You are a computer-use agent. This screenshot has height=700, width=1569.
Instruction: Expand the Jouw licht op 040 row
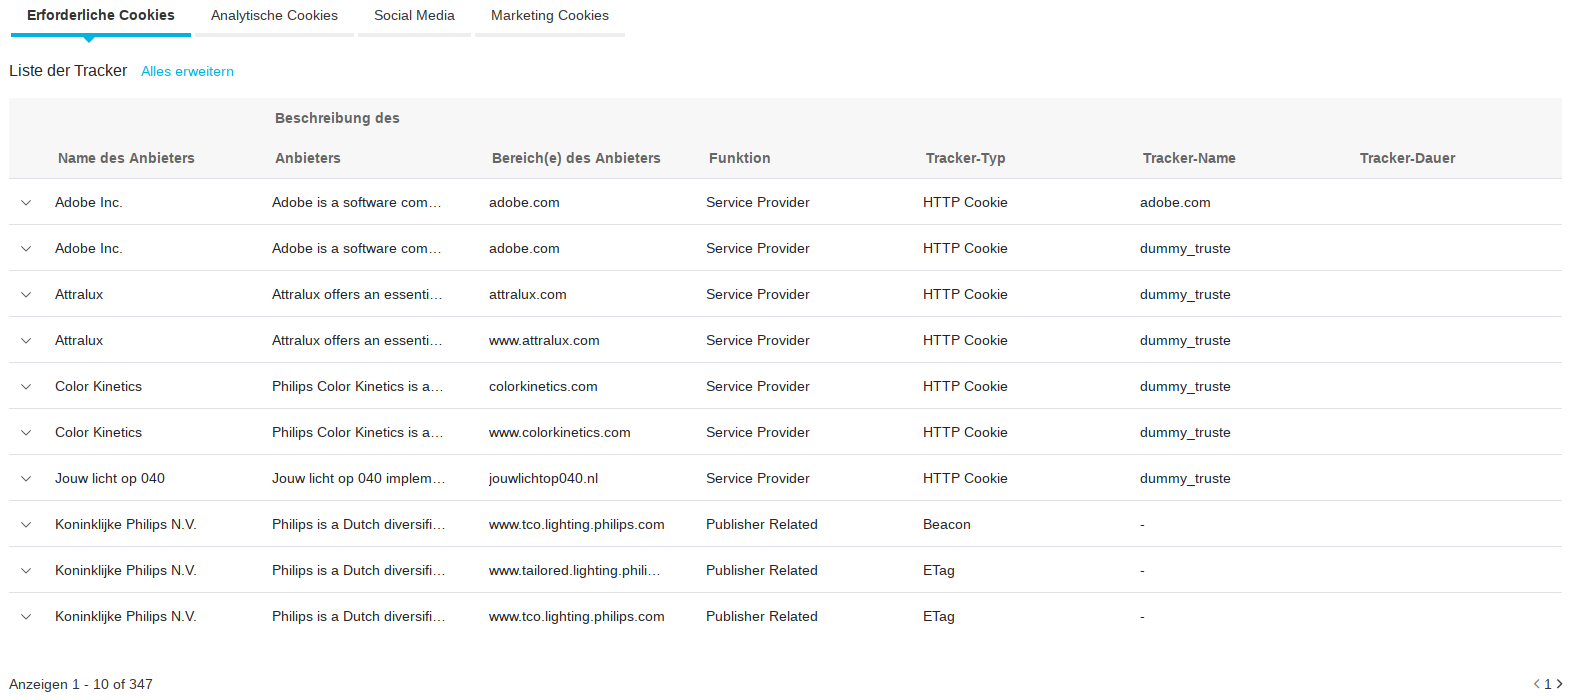point(26,479)
